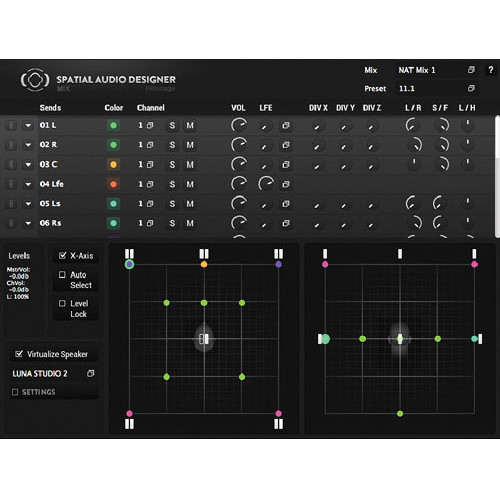Viewport: 500px width, 500px height.
Task: Click the DIV Z knob of 05 Ls
Action: pyautogui.click(x=371, y=204)
